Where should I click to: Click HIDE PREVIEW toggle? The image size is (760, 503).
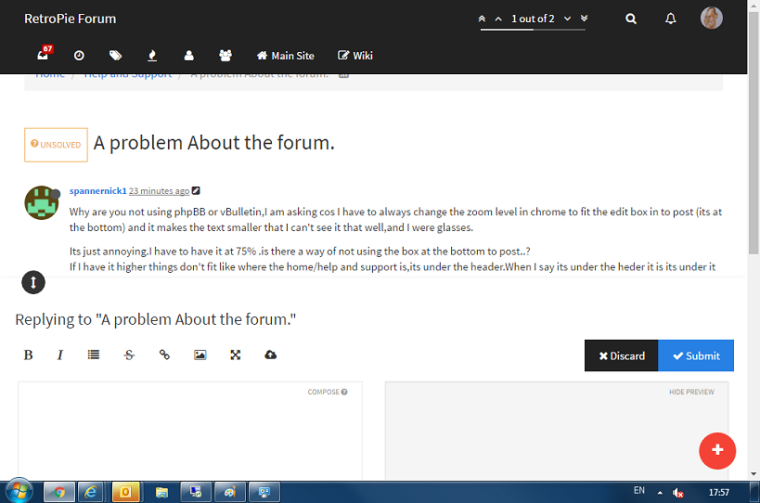pos(692,392)
